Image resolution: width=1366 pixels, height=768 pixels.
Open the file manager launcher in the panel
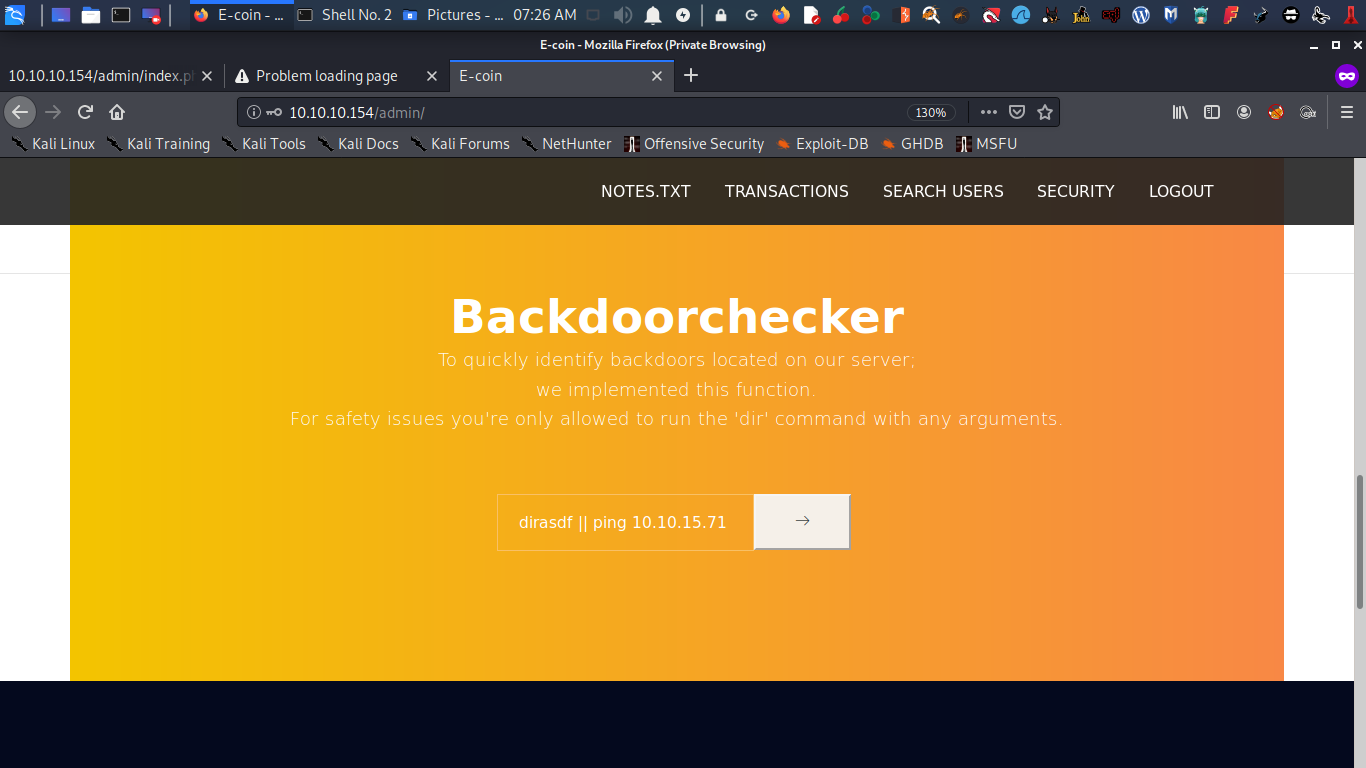91,15
